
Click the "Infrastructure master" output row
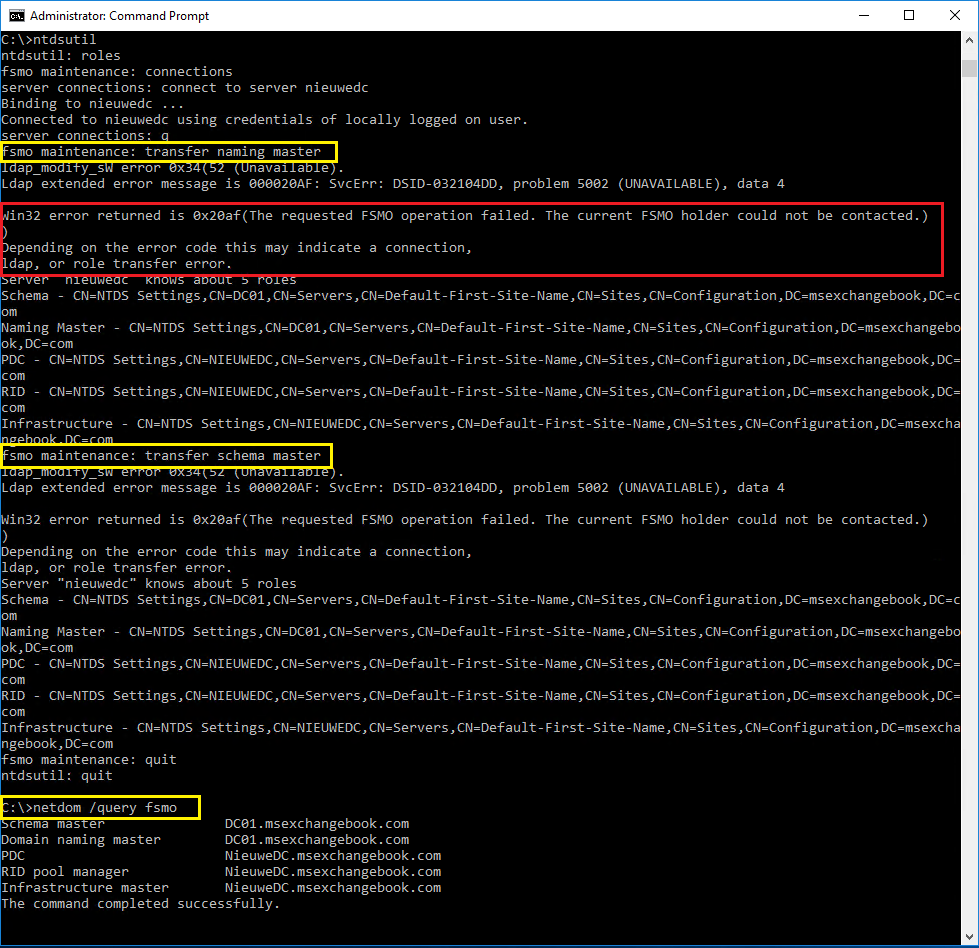click(x=220, y=888)
